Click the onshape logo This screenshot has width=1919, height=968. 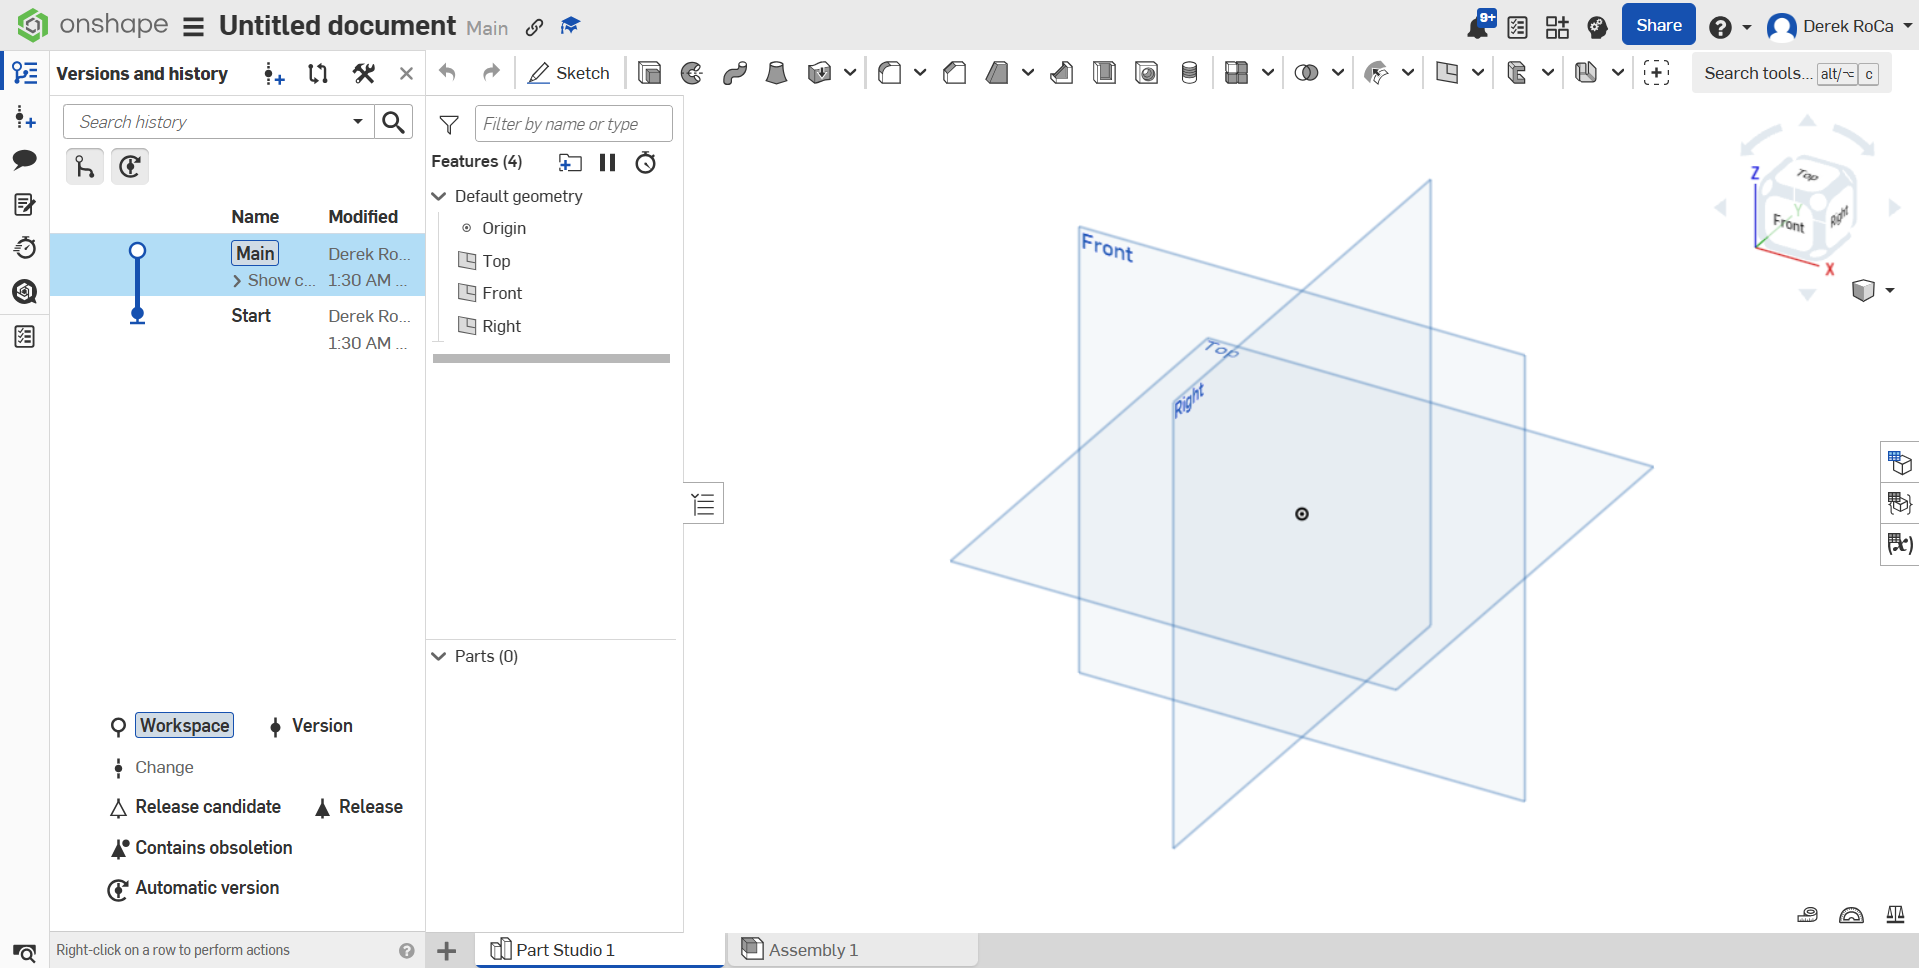tap(93, 25)
